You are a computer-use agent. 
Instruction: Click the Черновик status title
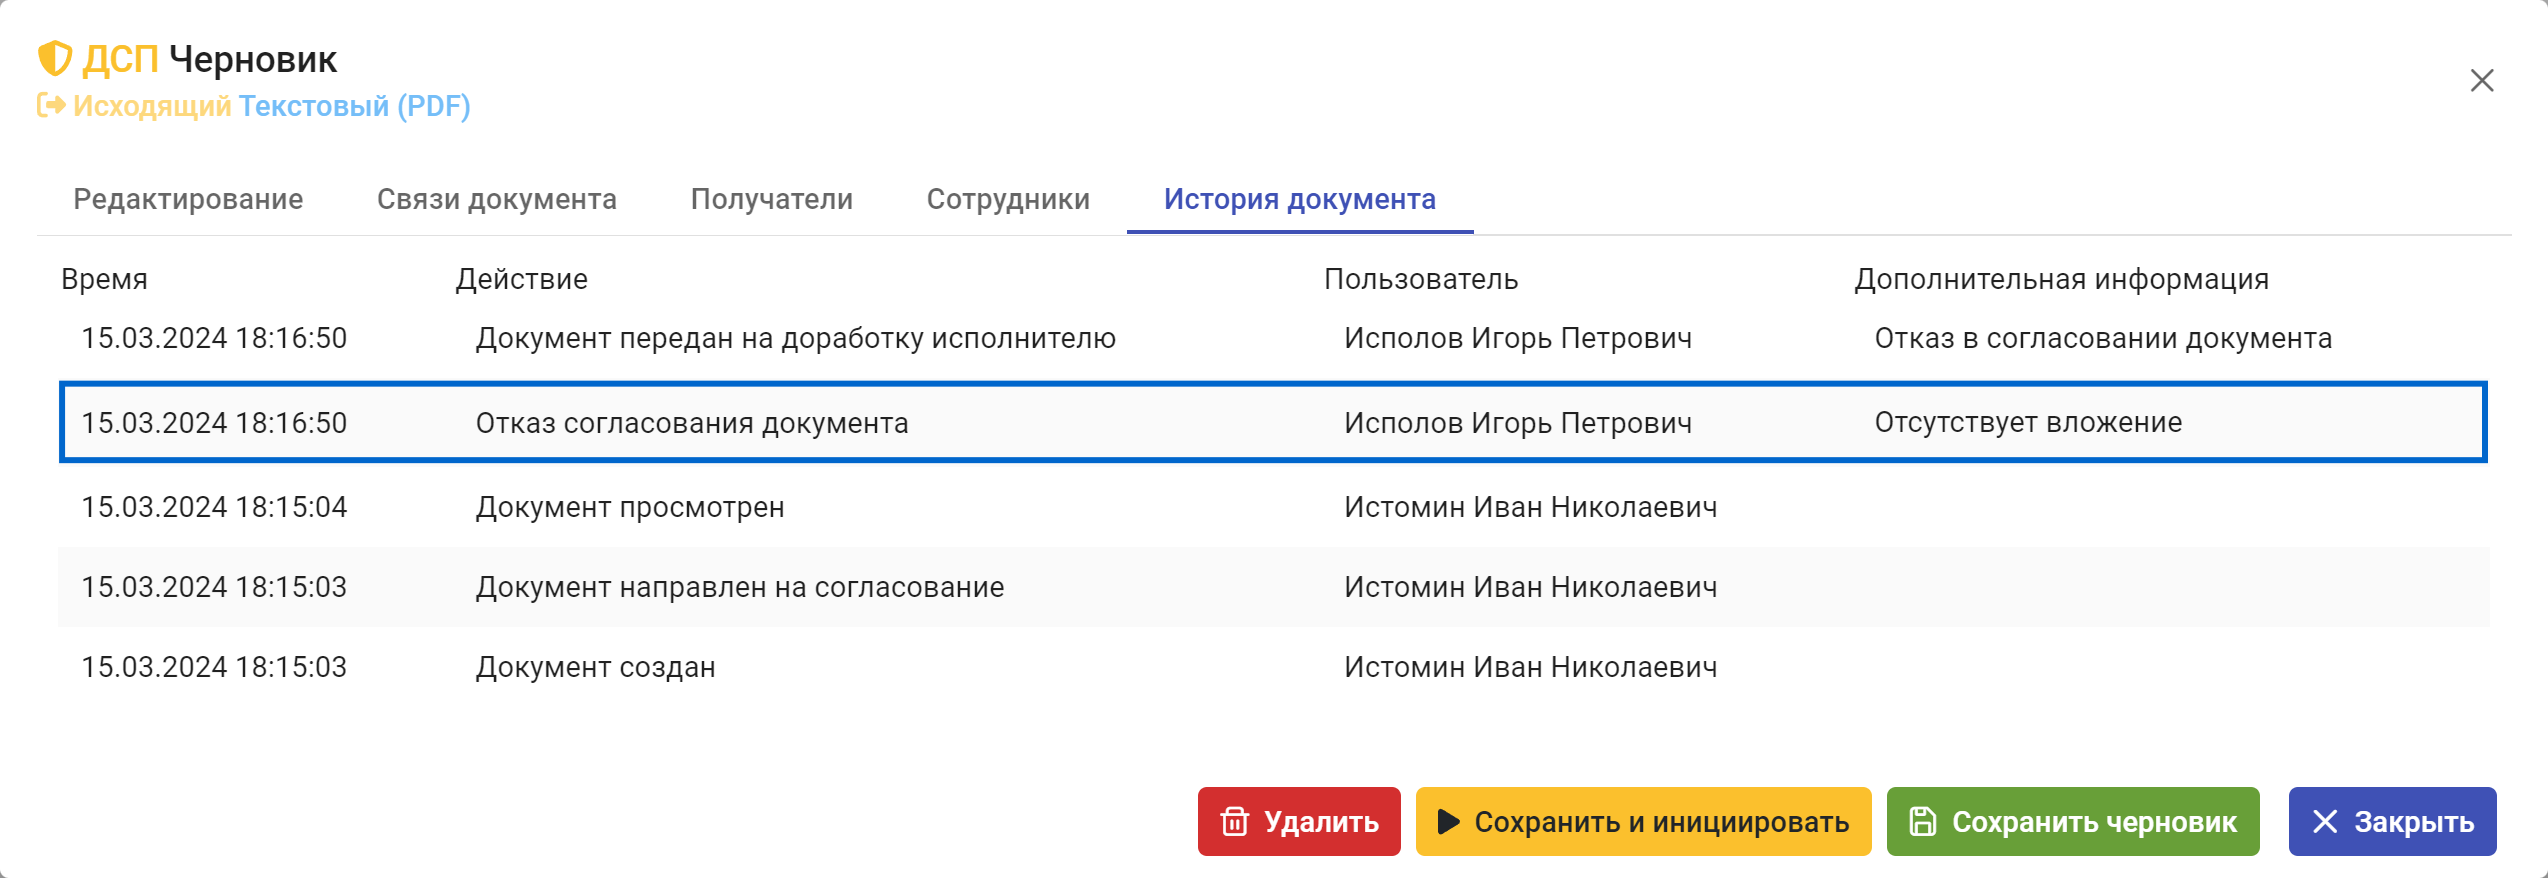253,59
